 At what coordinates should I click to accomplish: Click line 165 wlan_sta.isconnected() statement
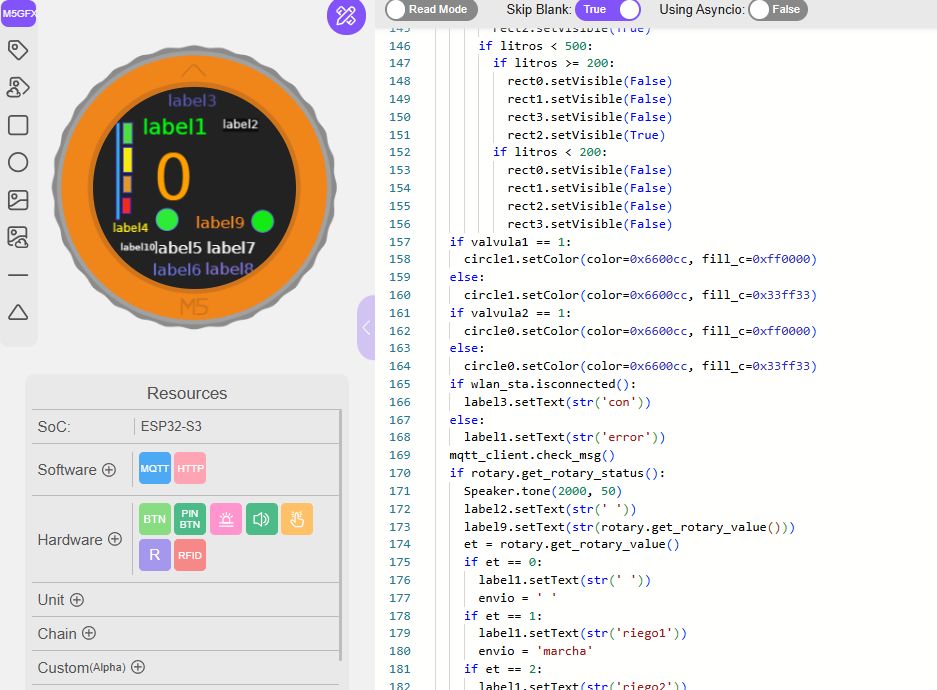click(x=543, y=384)
